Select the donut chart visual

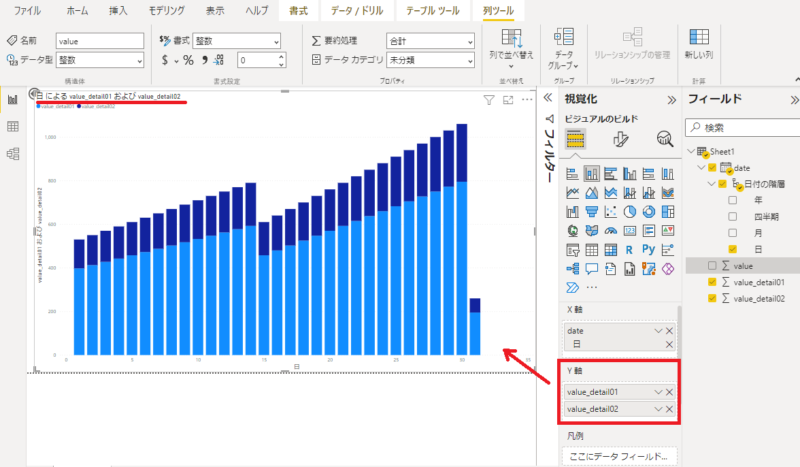[x=648, y=212]
